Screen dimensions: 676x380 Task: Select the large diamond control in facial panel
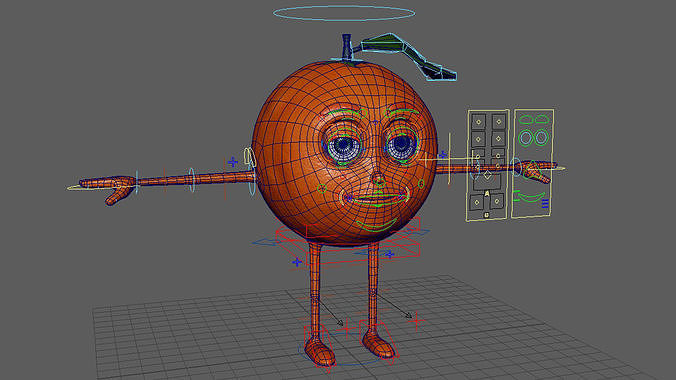coord(487,175)
